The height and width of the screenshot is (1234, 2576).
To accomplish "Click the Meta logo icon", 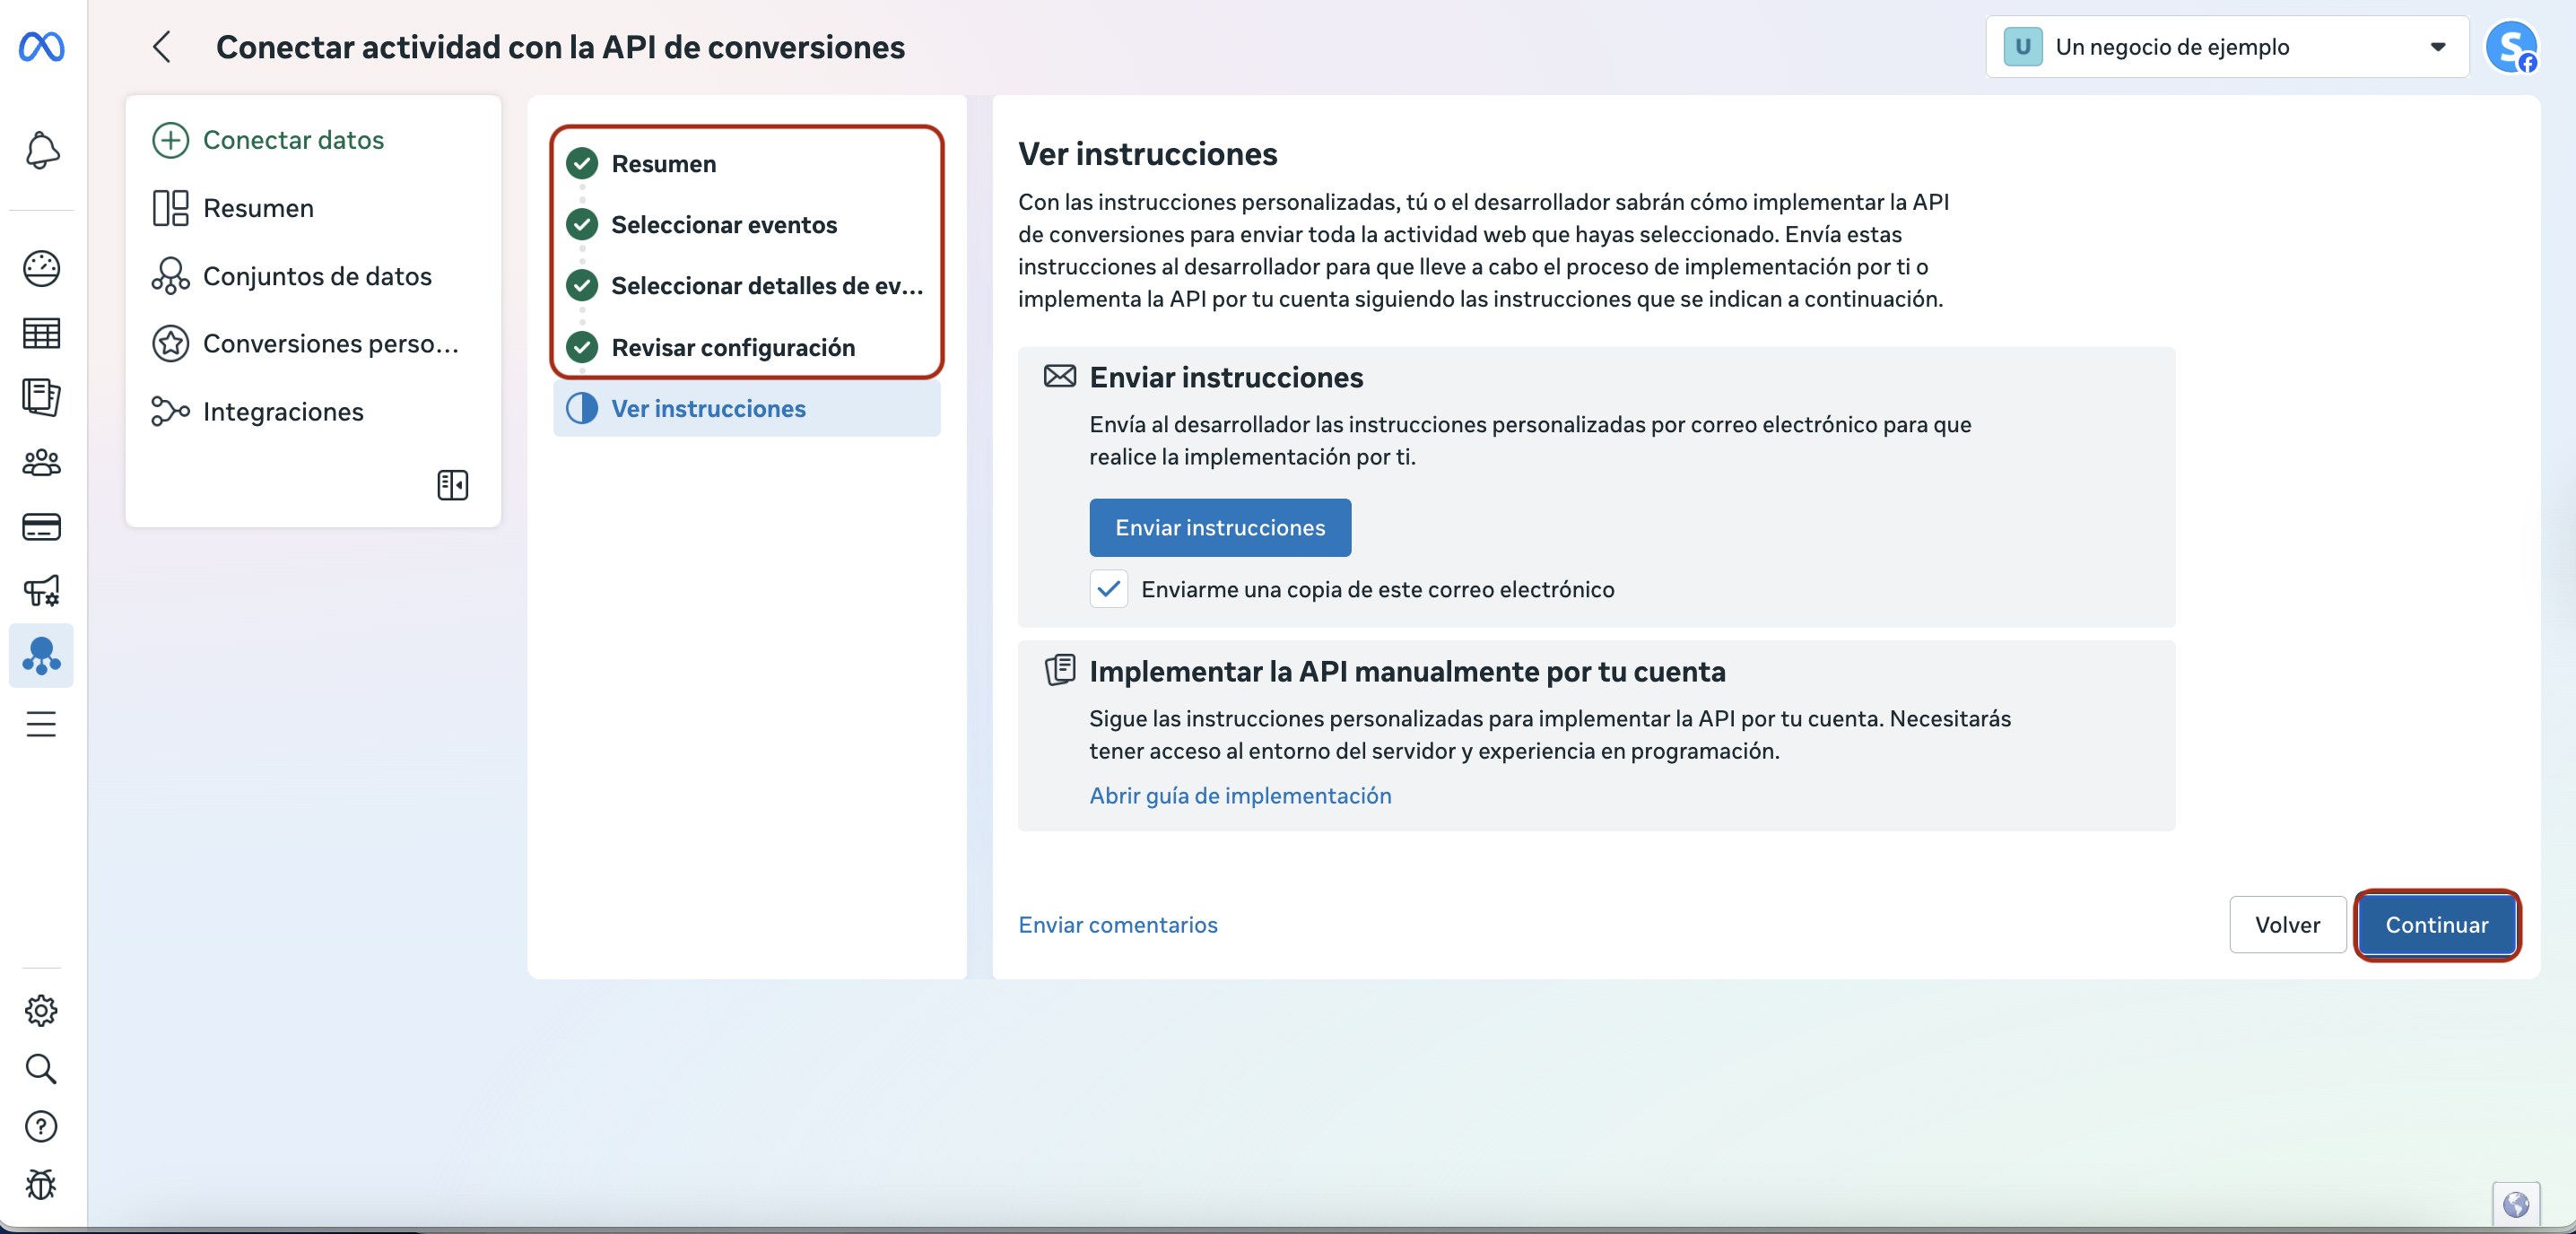I will 41,46.
